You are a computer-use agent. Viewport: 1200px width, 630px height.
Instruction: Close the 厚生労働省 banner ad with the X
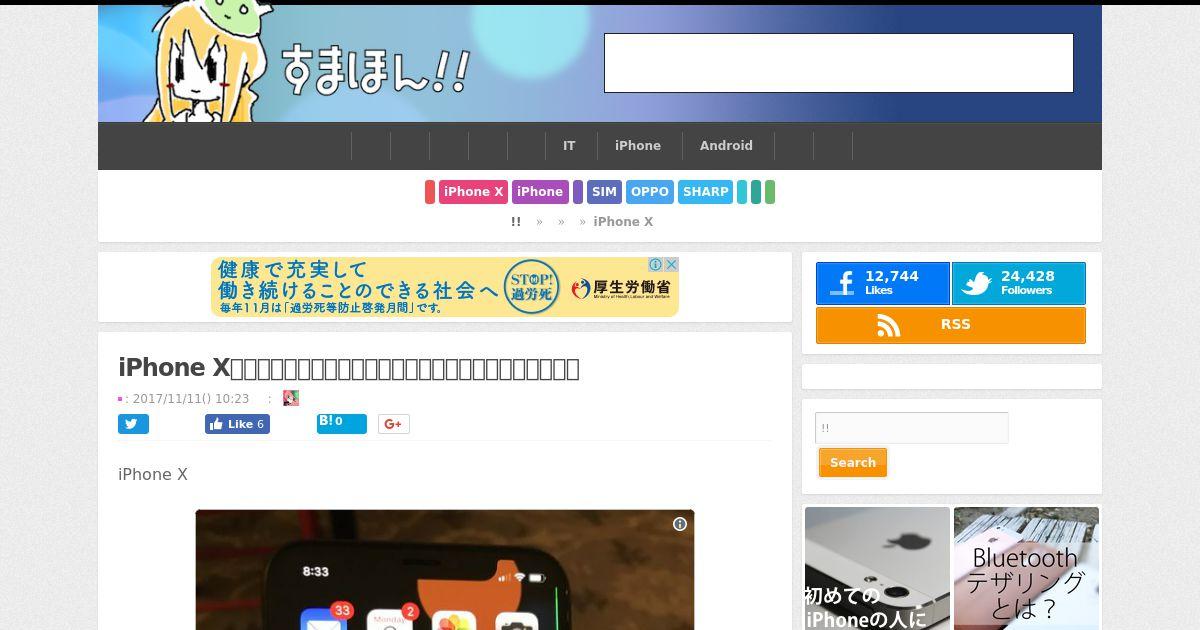672,265
